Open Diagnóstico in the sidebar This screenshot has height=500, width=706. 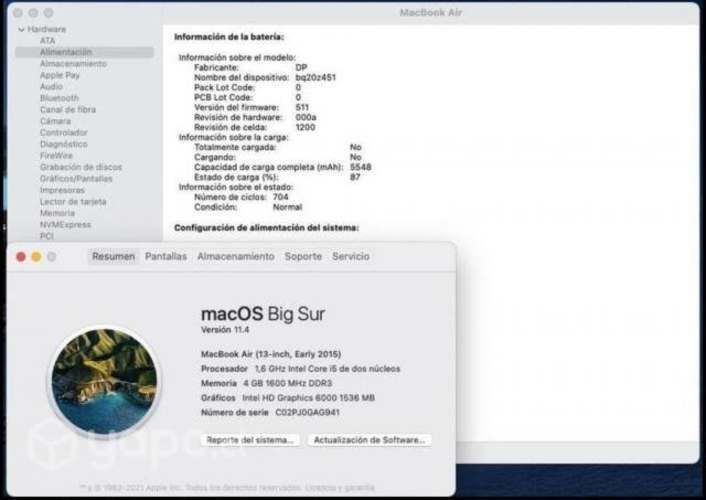point(63,144)
